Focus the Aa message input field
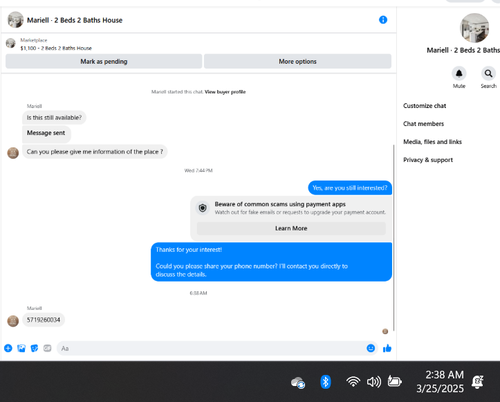500x402 pixels. pyautogui.click(x=217, y=348)
